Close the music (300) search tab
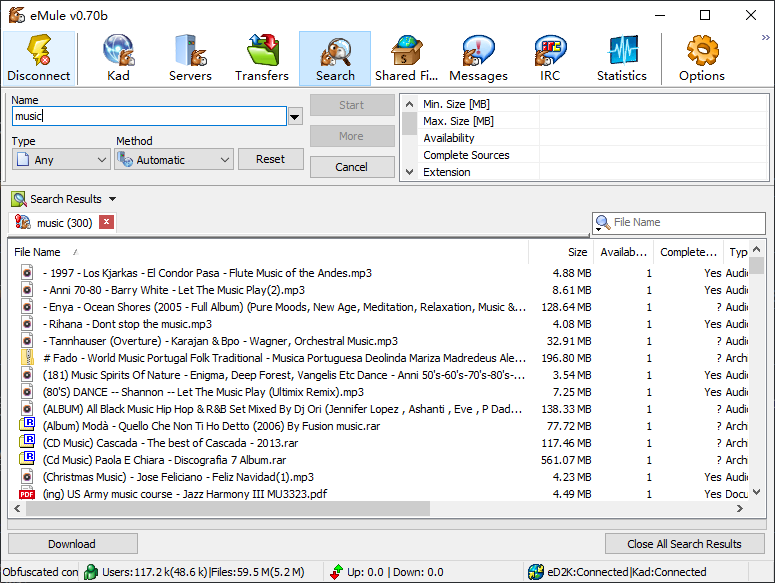Image resolution: width=775 pixels, height=583 pixels. (x=107, y=222)
